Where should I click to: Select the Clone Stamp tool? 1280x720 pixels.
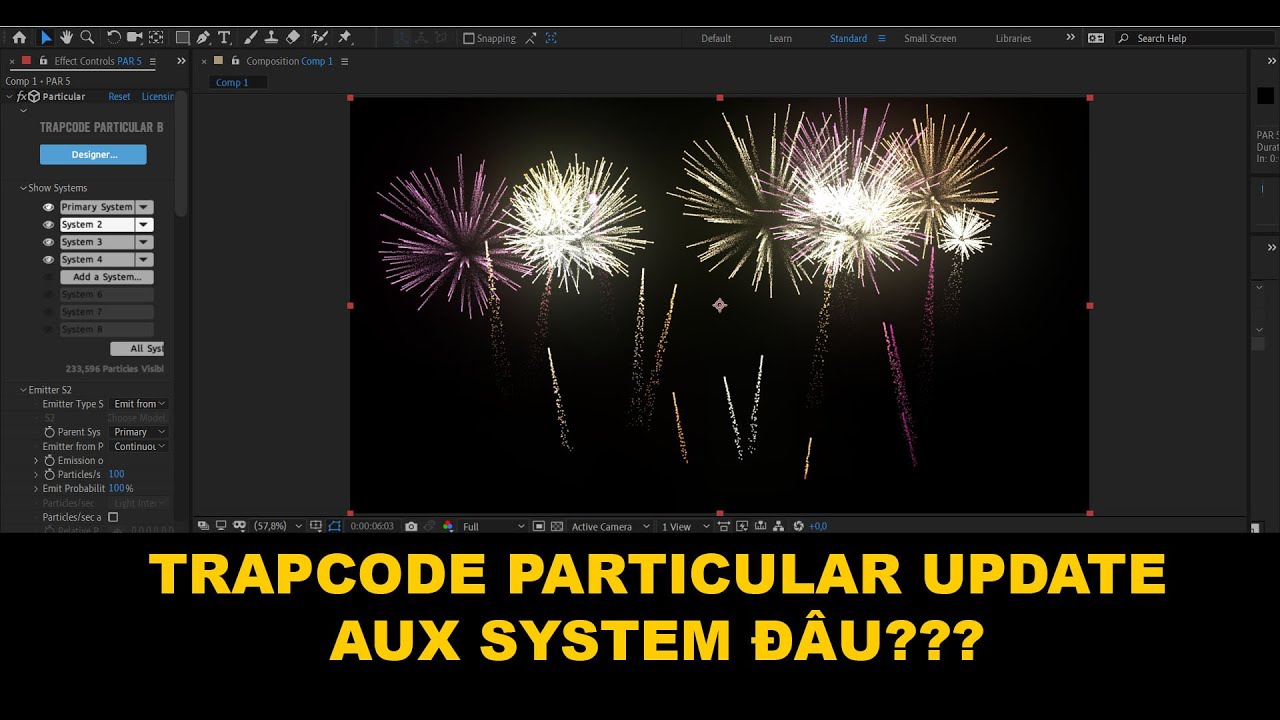pos(272,38)
